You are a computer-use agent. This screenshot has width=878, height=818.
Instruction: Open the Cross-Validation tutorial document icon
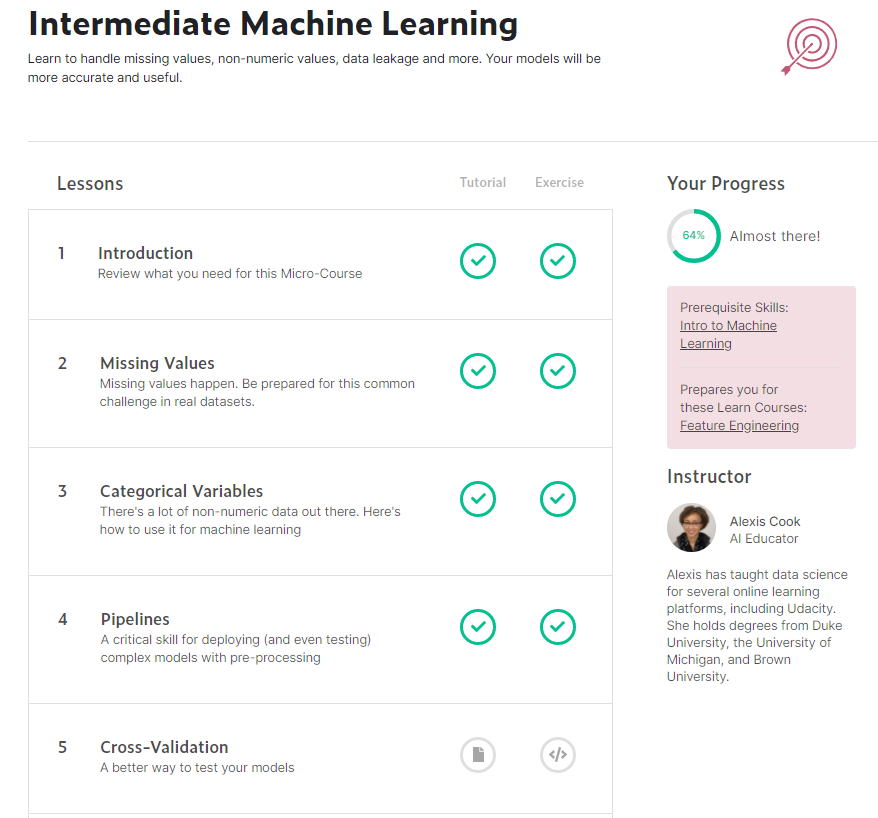478,755
